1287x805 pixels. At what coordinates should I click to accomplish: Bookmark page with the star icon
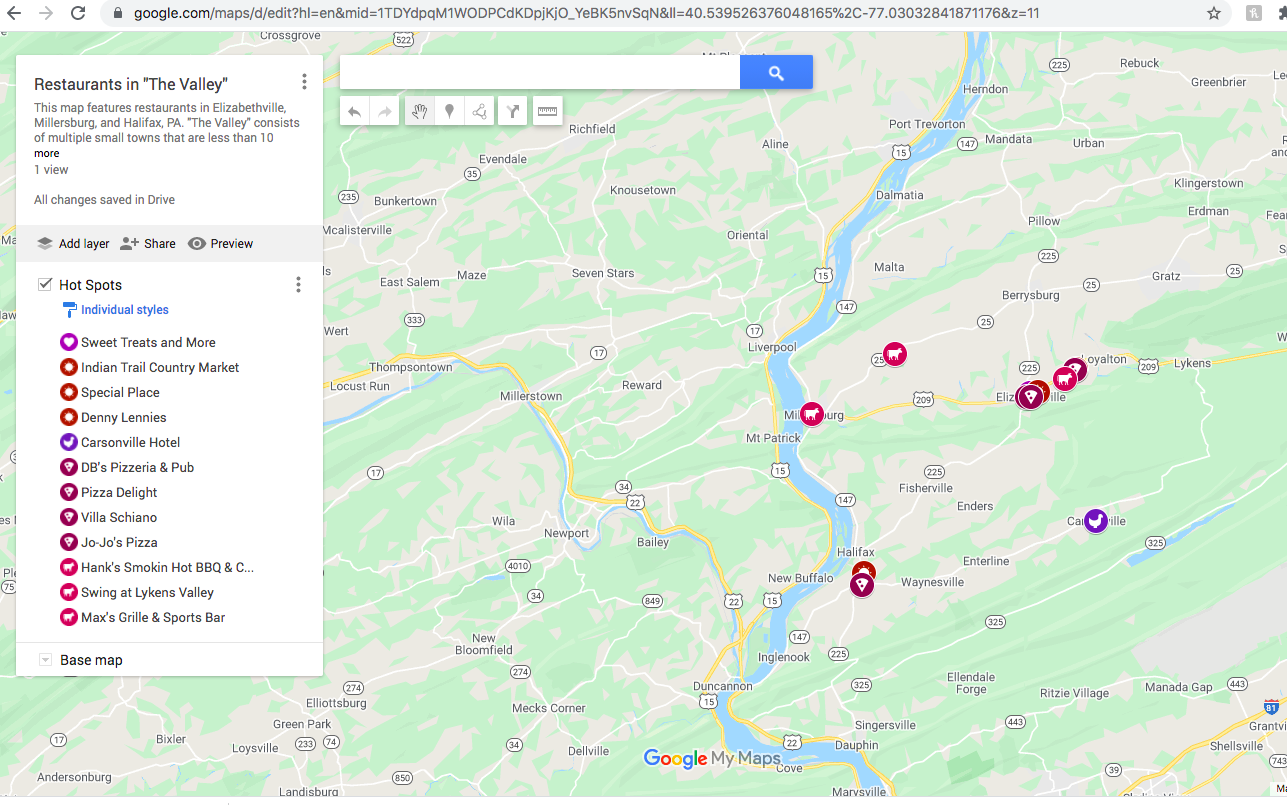click(x=1214, y=14)
